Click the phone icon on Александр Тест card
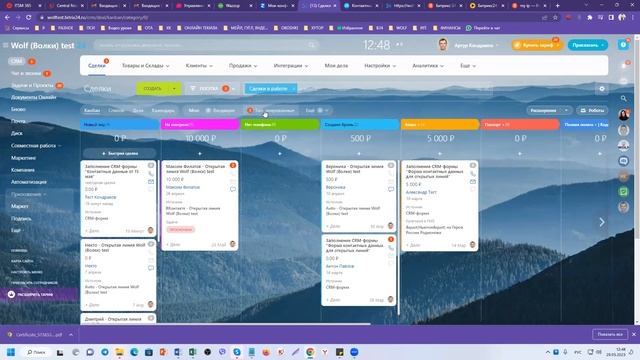The image size is (640, 360). tap(473, 174)
